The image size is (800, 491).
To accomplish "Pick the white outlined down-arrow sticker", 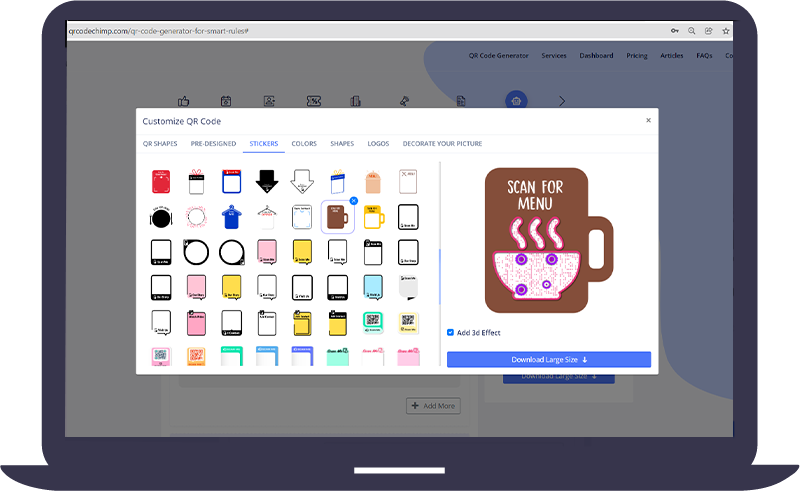I will 302,181.
